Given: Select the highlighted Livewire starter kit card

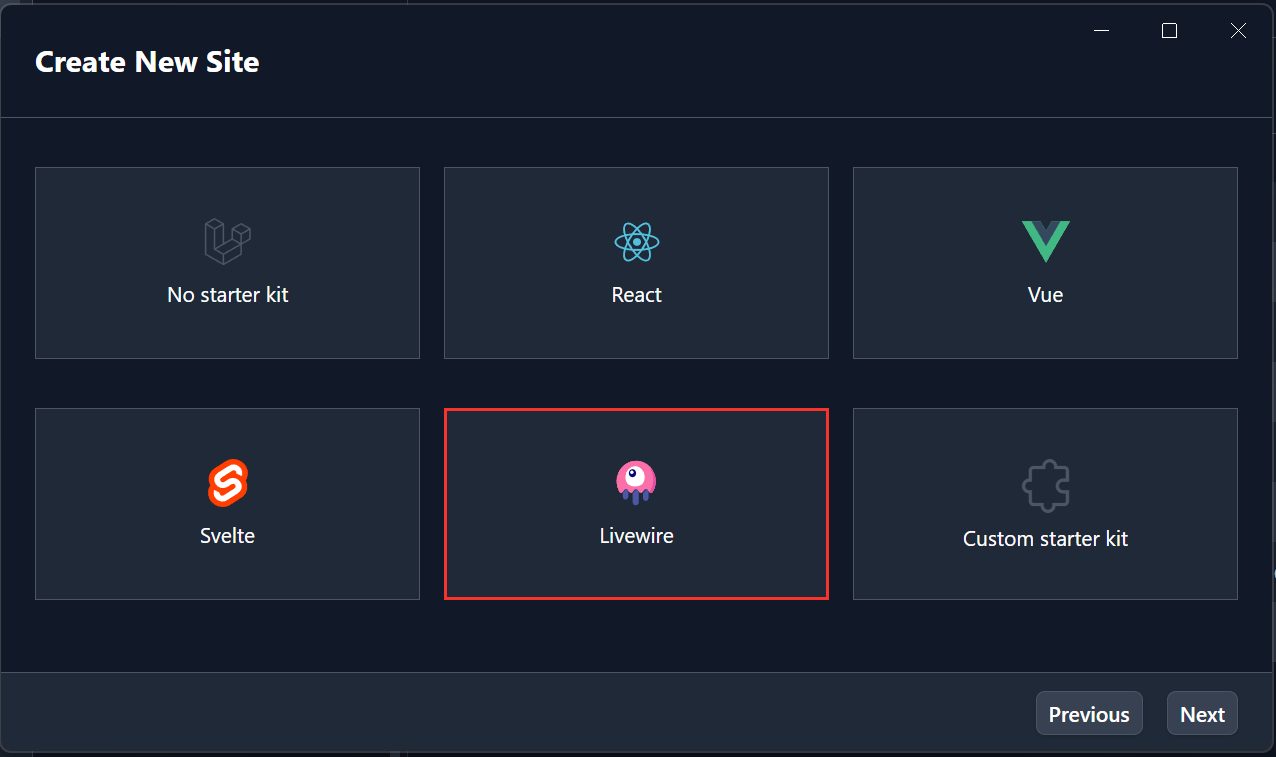Looking at the screenshot, I should click(x=636, y=504).
